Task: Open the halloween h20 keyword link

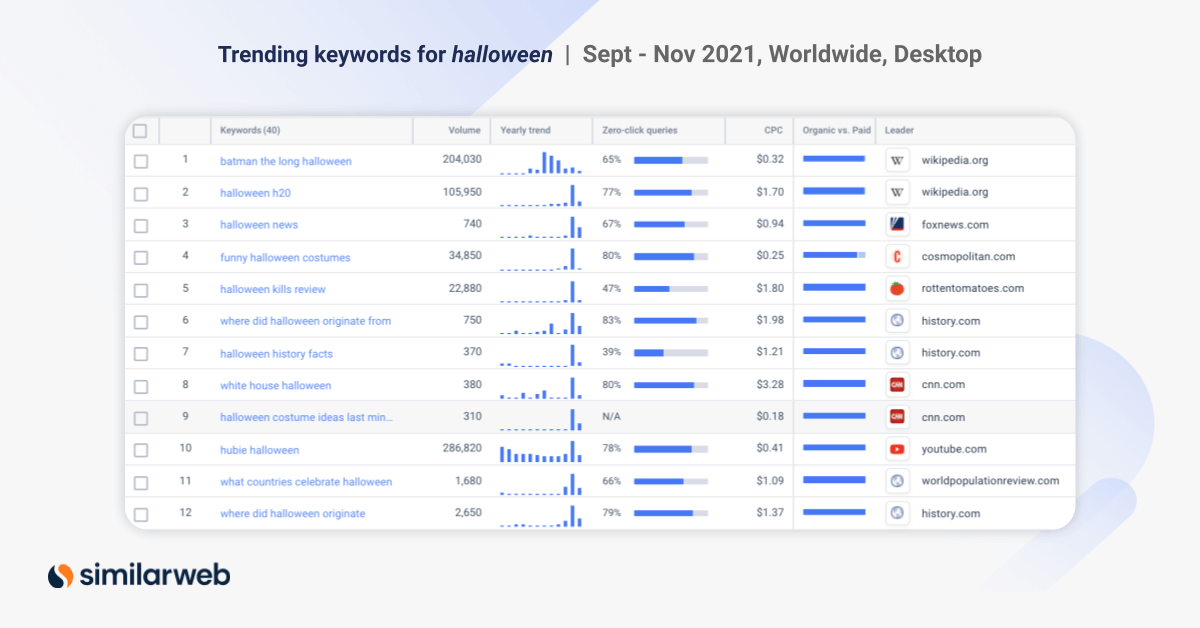Action: [x=255, y=193]
